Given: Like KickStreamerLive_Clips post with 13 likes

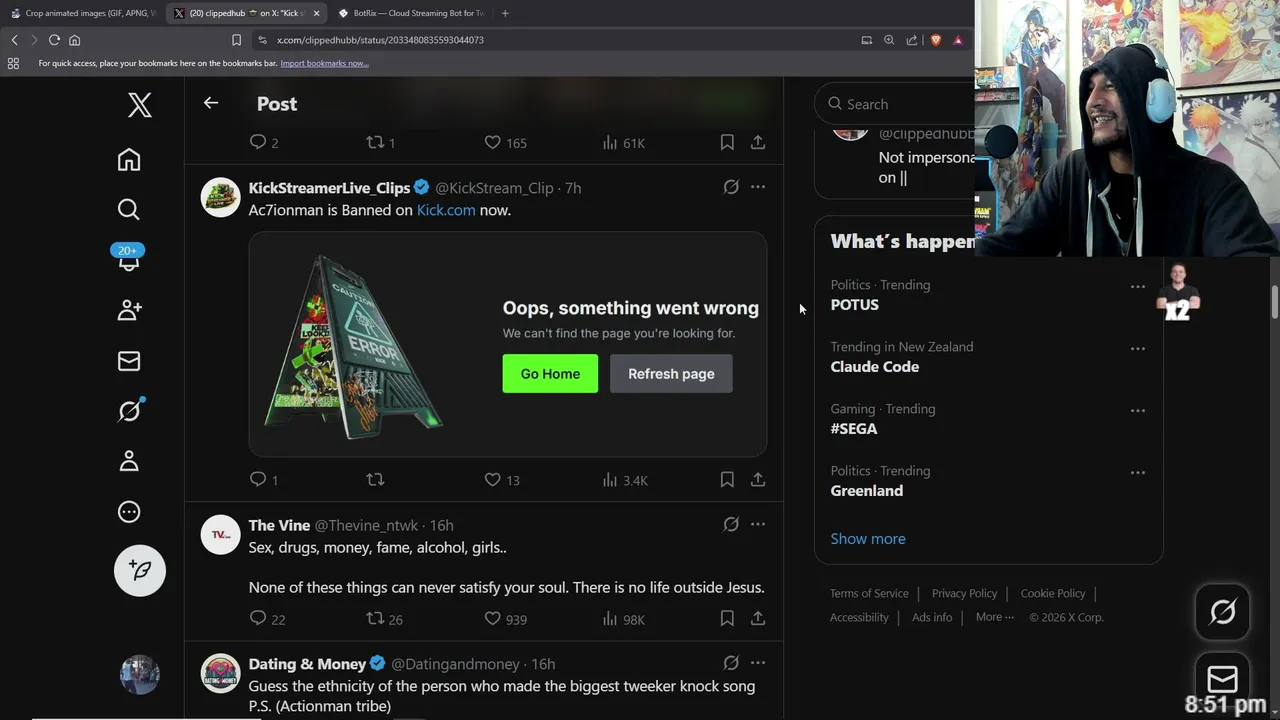Looking at the screenshot, I should click(x=502, y=480).
